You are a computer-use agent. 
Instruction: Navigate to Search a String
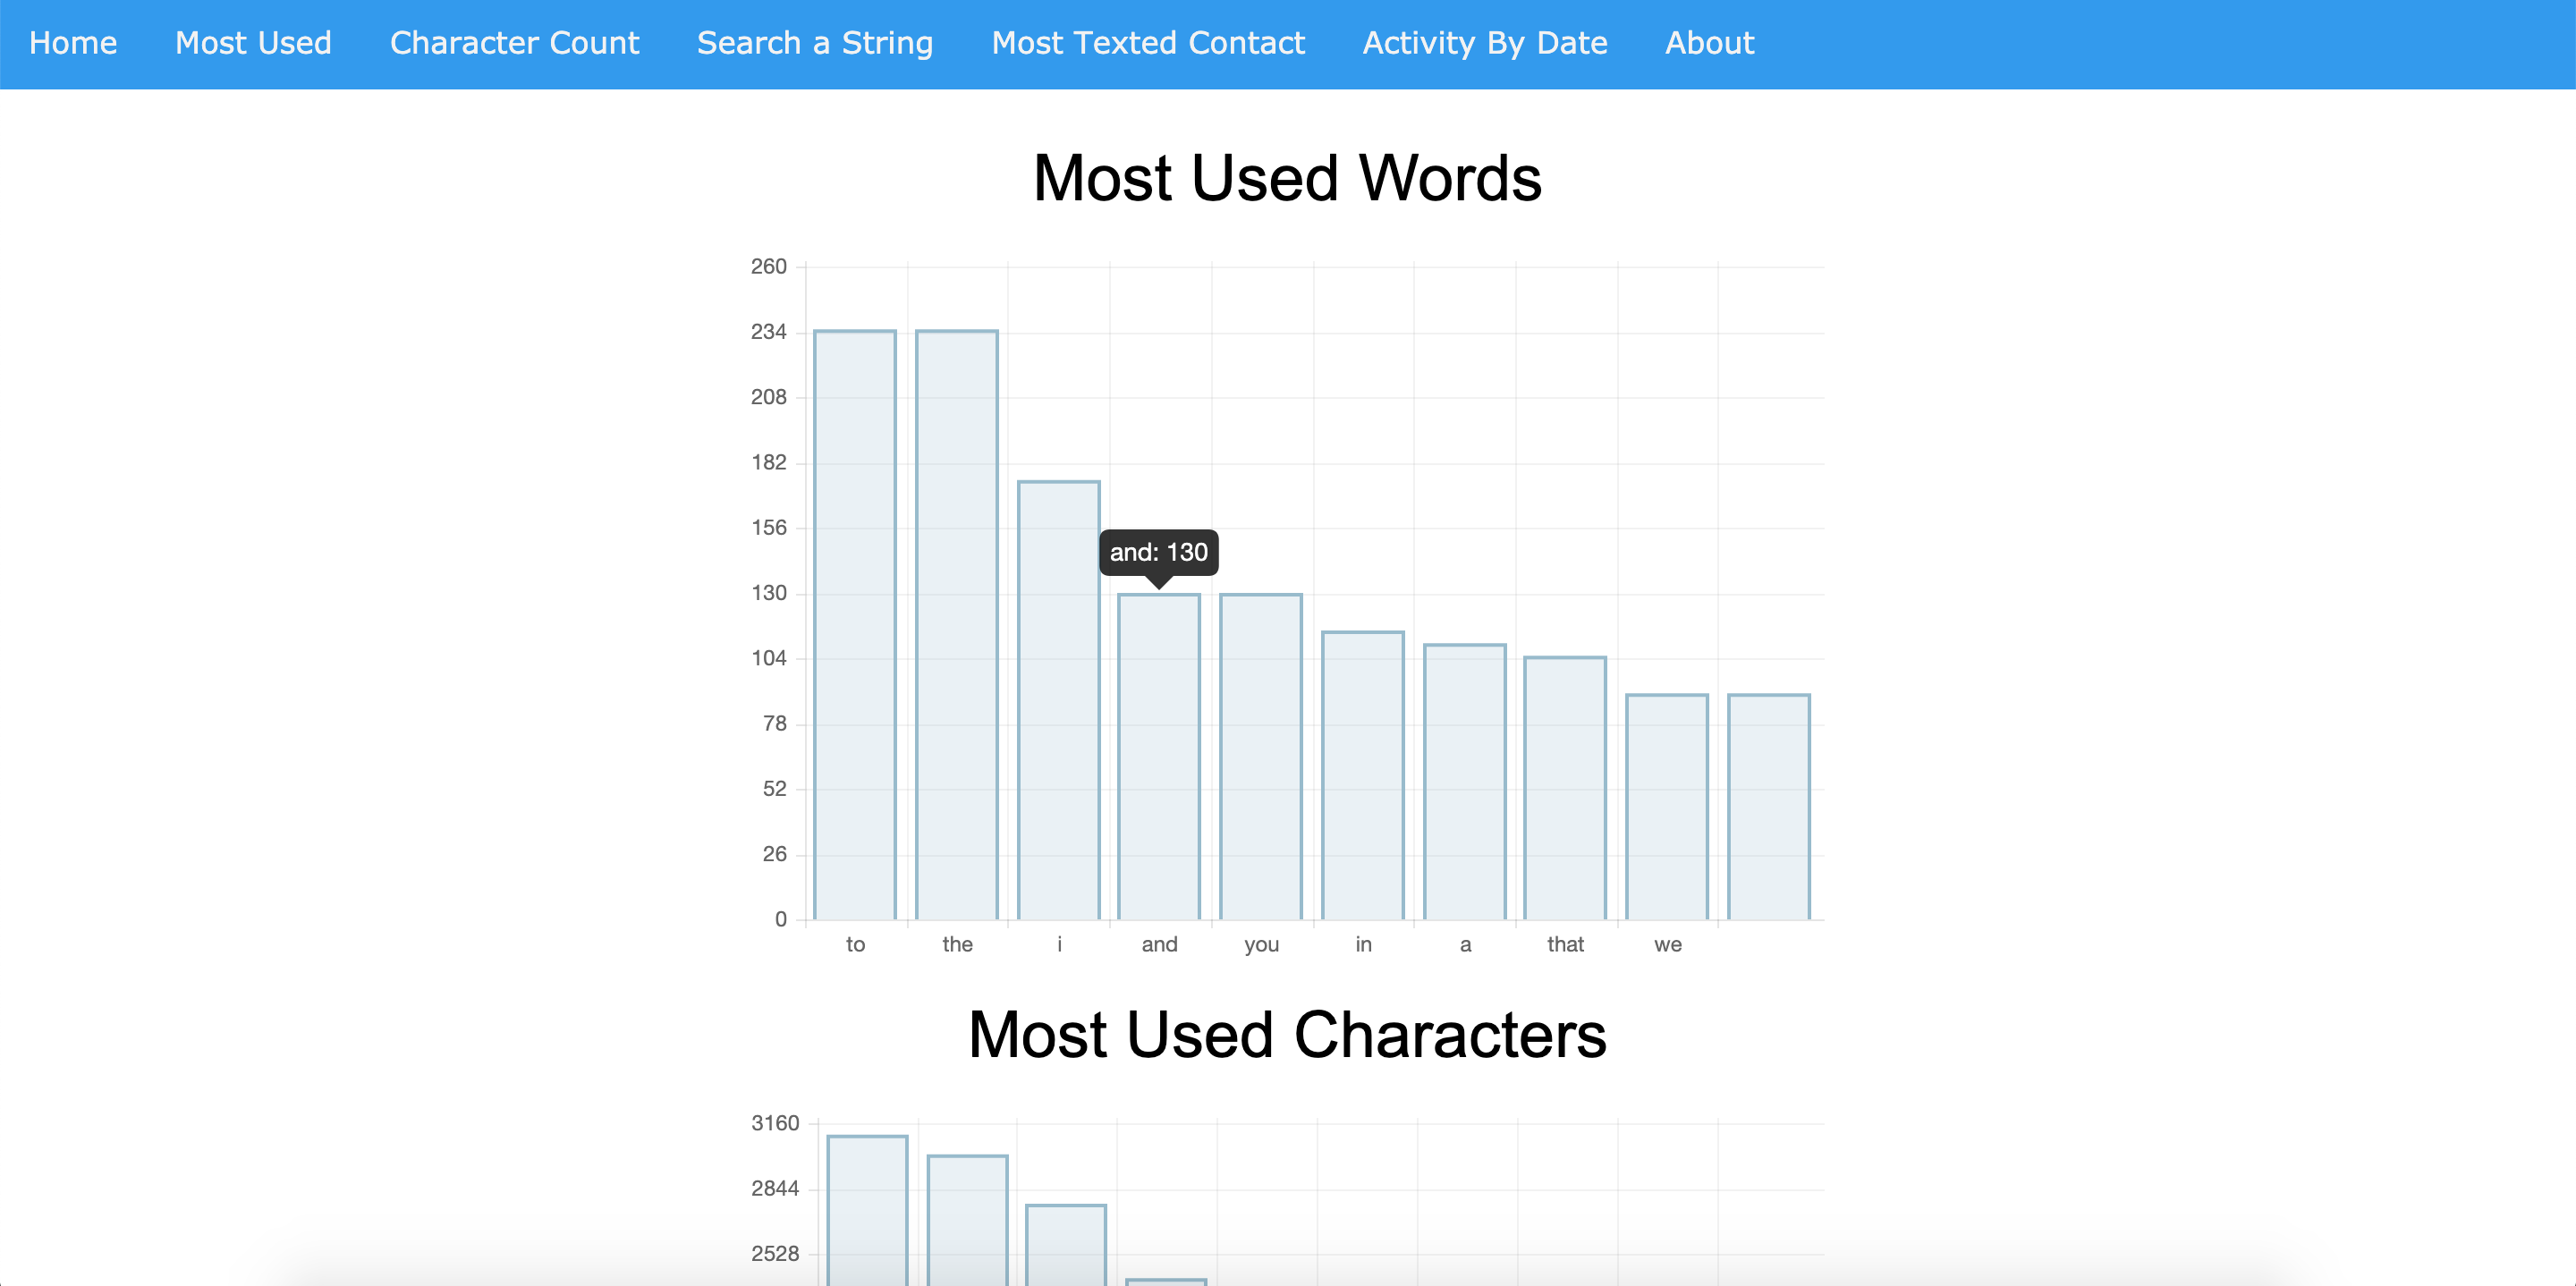[x=814, y=43]
